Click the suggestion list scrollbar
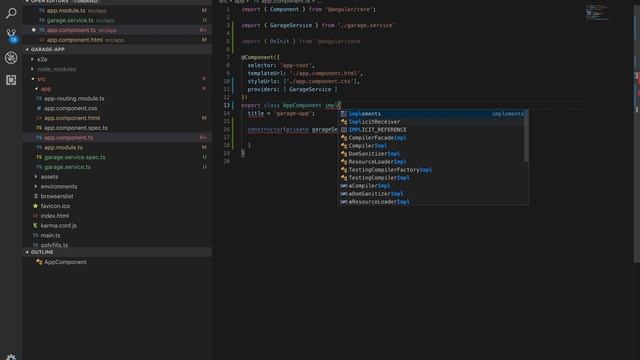 (x=526, y=136)
